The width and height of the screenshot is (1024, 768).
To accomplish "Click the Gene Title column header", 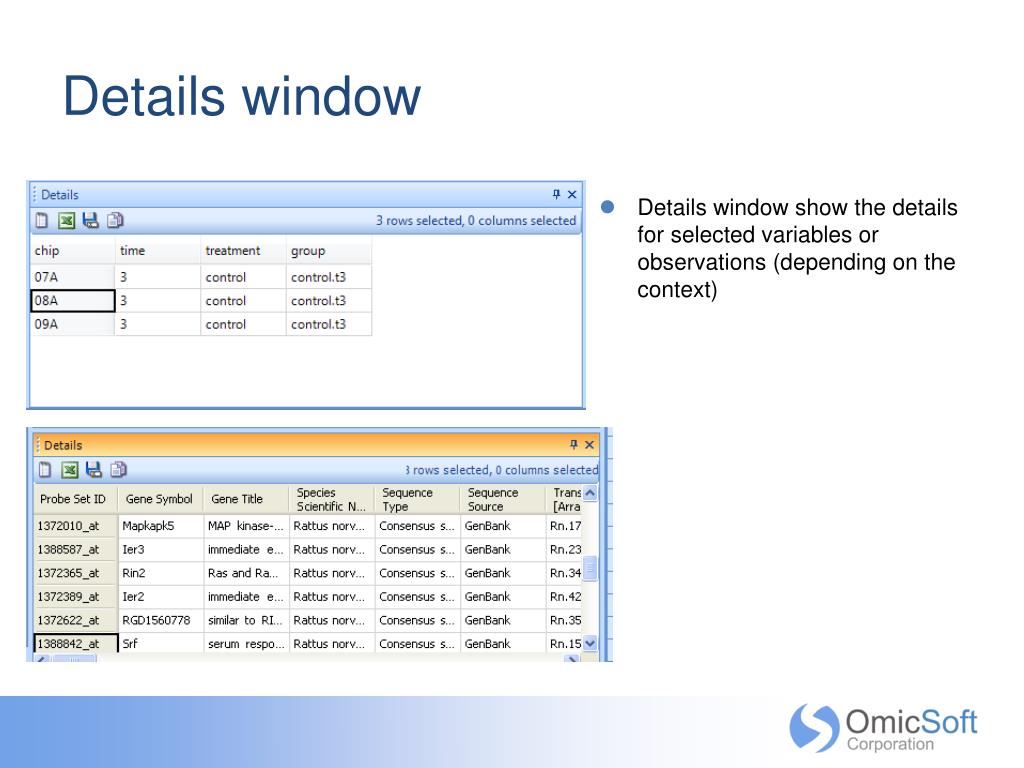I will point(246,499).
